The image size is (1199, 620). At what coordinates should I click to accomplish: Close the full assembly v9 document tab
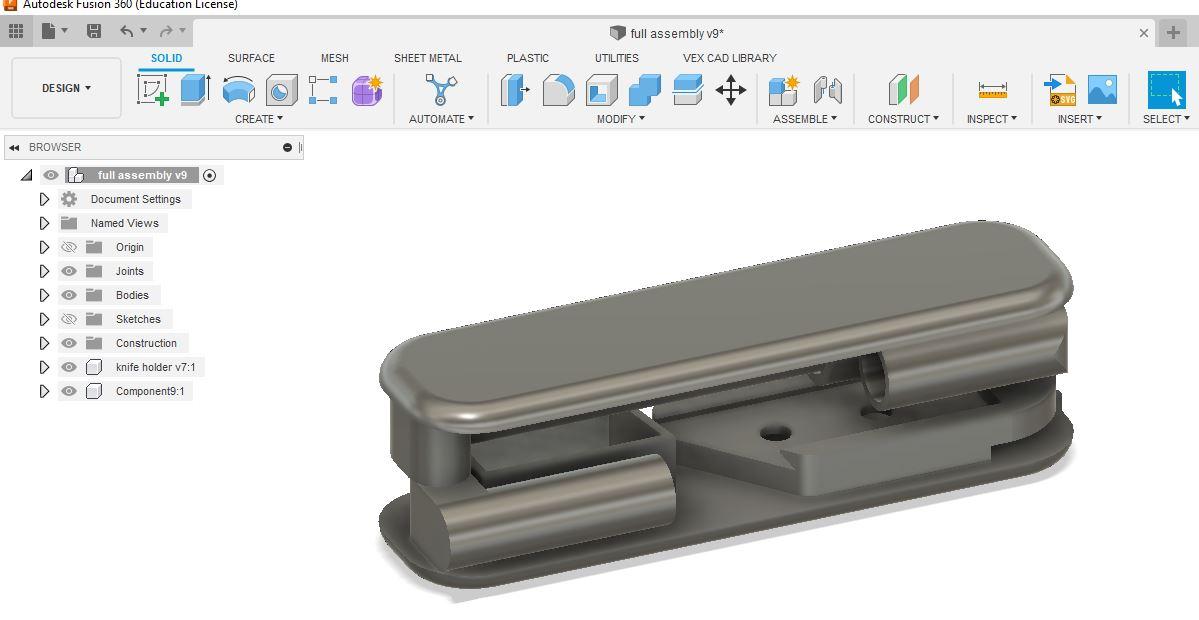(x=1144, y=33)
